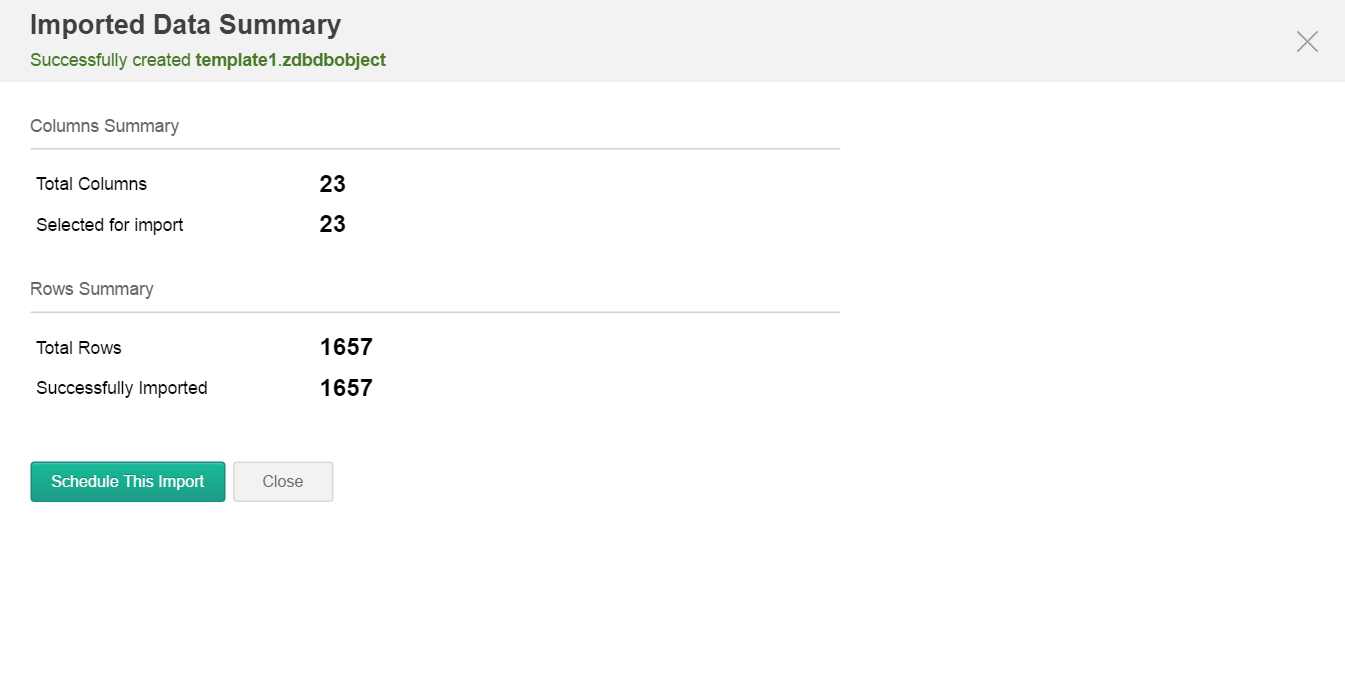Viewport: 1345px width, 690px height.
Task: Click the "Successfully created" message text
Action: pyautogui.click(x=110, y=60)
